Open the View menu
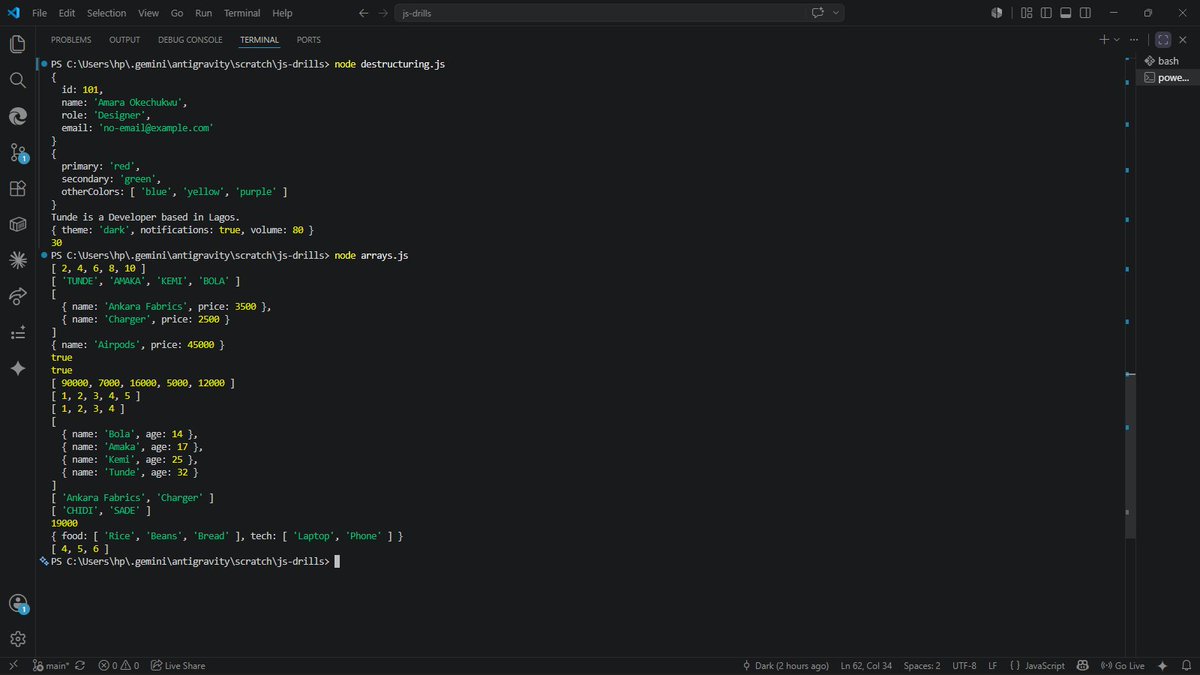1200x675 pixels. click(148, 13)
